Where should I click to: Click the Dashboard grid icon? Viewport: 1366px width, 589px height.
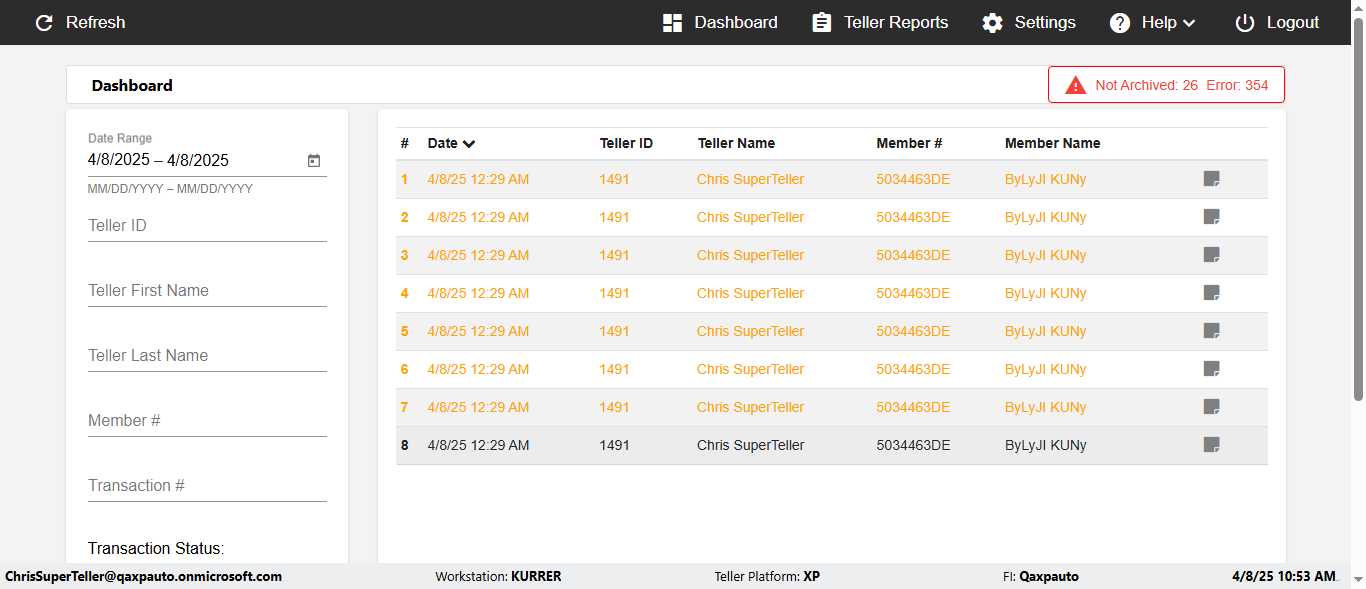tap(672, 23)
